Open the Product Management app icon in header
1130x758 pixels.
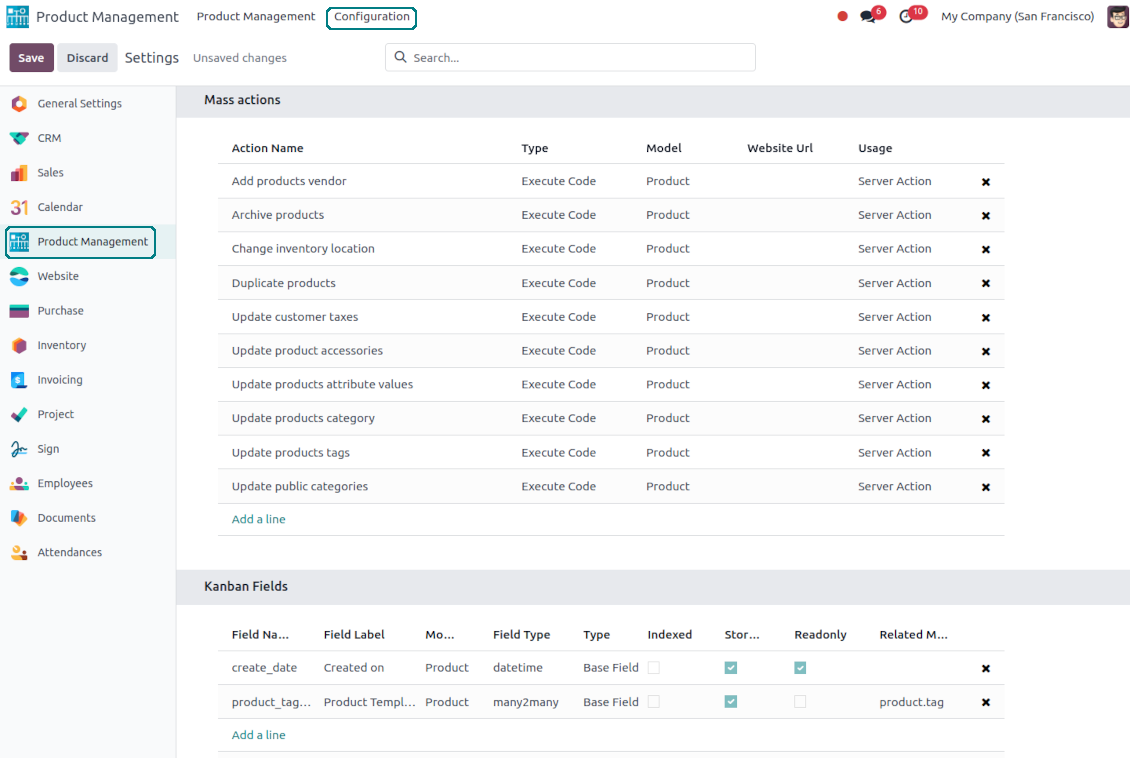(18, 17)
